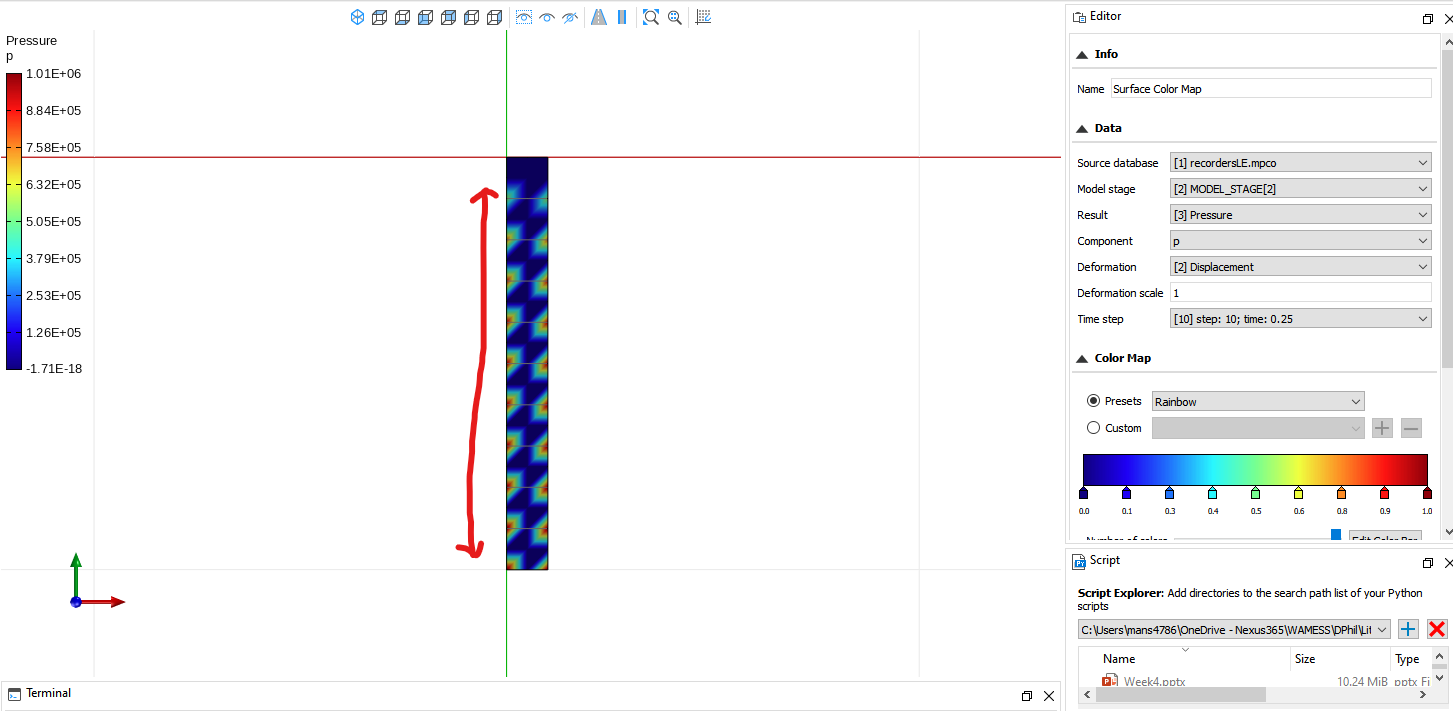
Task: Open the Component dropdown
Action: [1301, 241]
